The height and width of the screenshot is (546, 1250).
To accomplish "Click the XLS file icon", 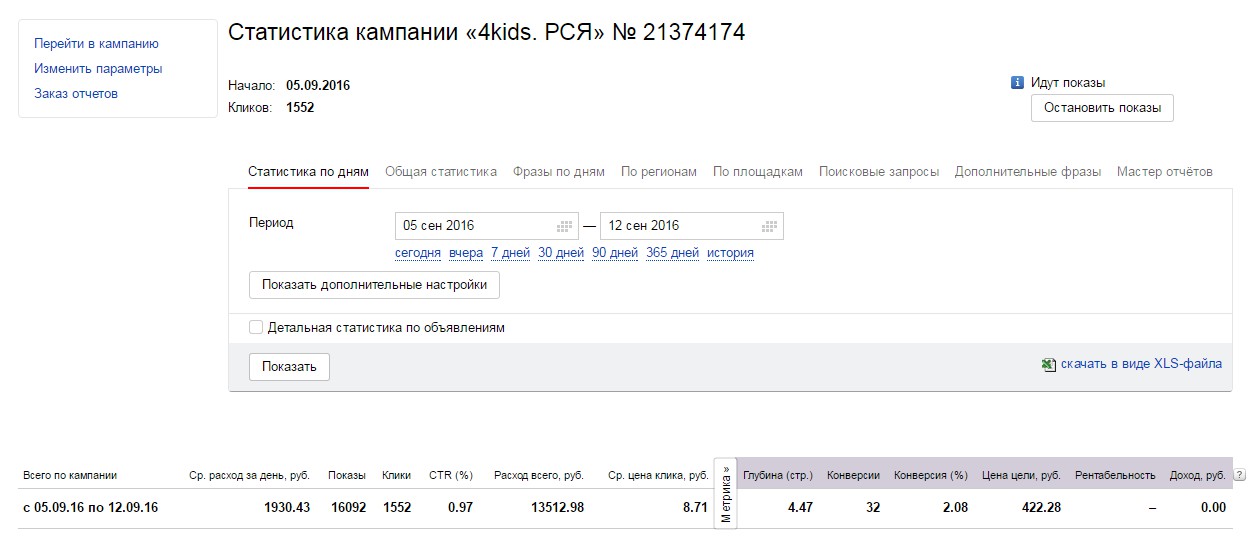I will tap(1049, 365).
